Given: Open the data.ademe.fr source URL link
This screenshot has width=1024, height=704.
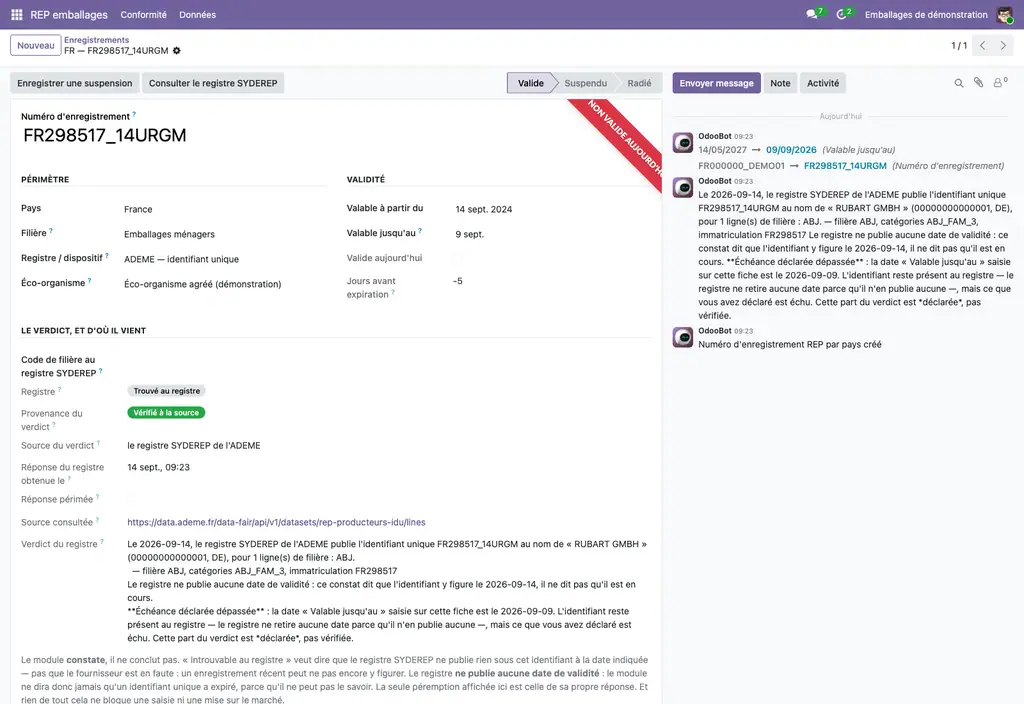Looking at the screenshot, I should point(276,522).
